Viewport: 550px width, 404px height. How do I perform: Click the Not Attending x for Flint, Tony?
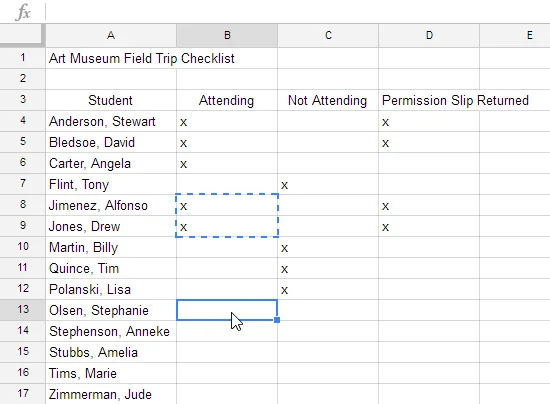pyautogui.click(x=284, y=186)
